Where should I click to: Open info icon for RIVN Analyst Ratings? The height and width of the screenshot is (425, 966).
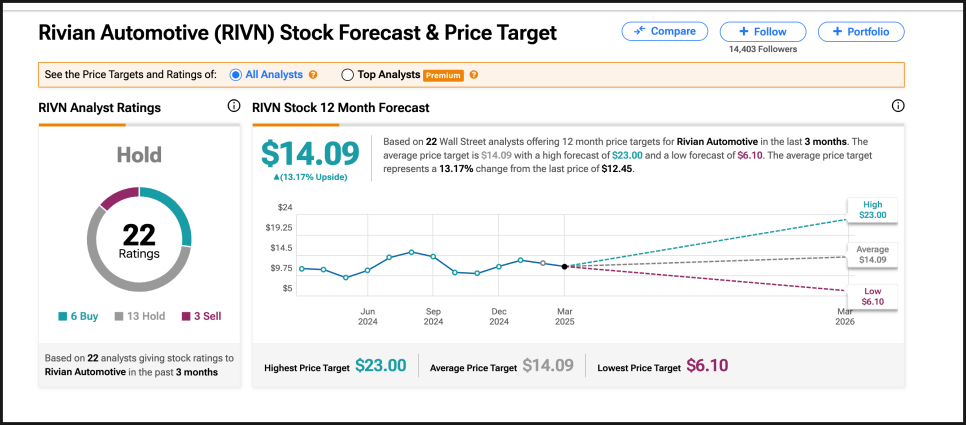(x=233, y=106)
